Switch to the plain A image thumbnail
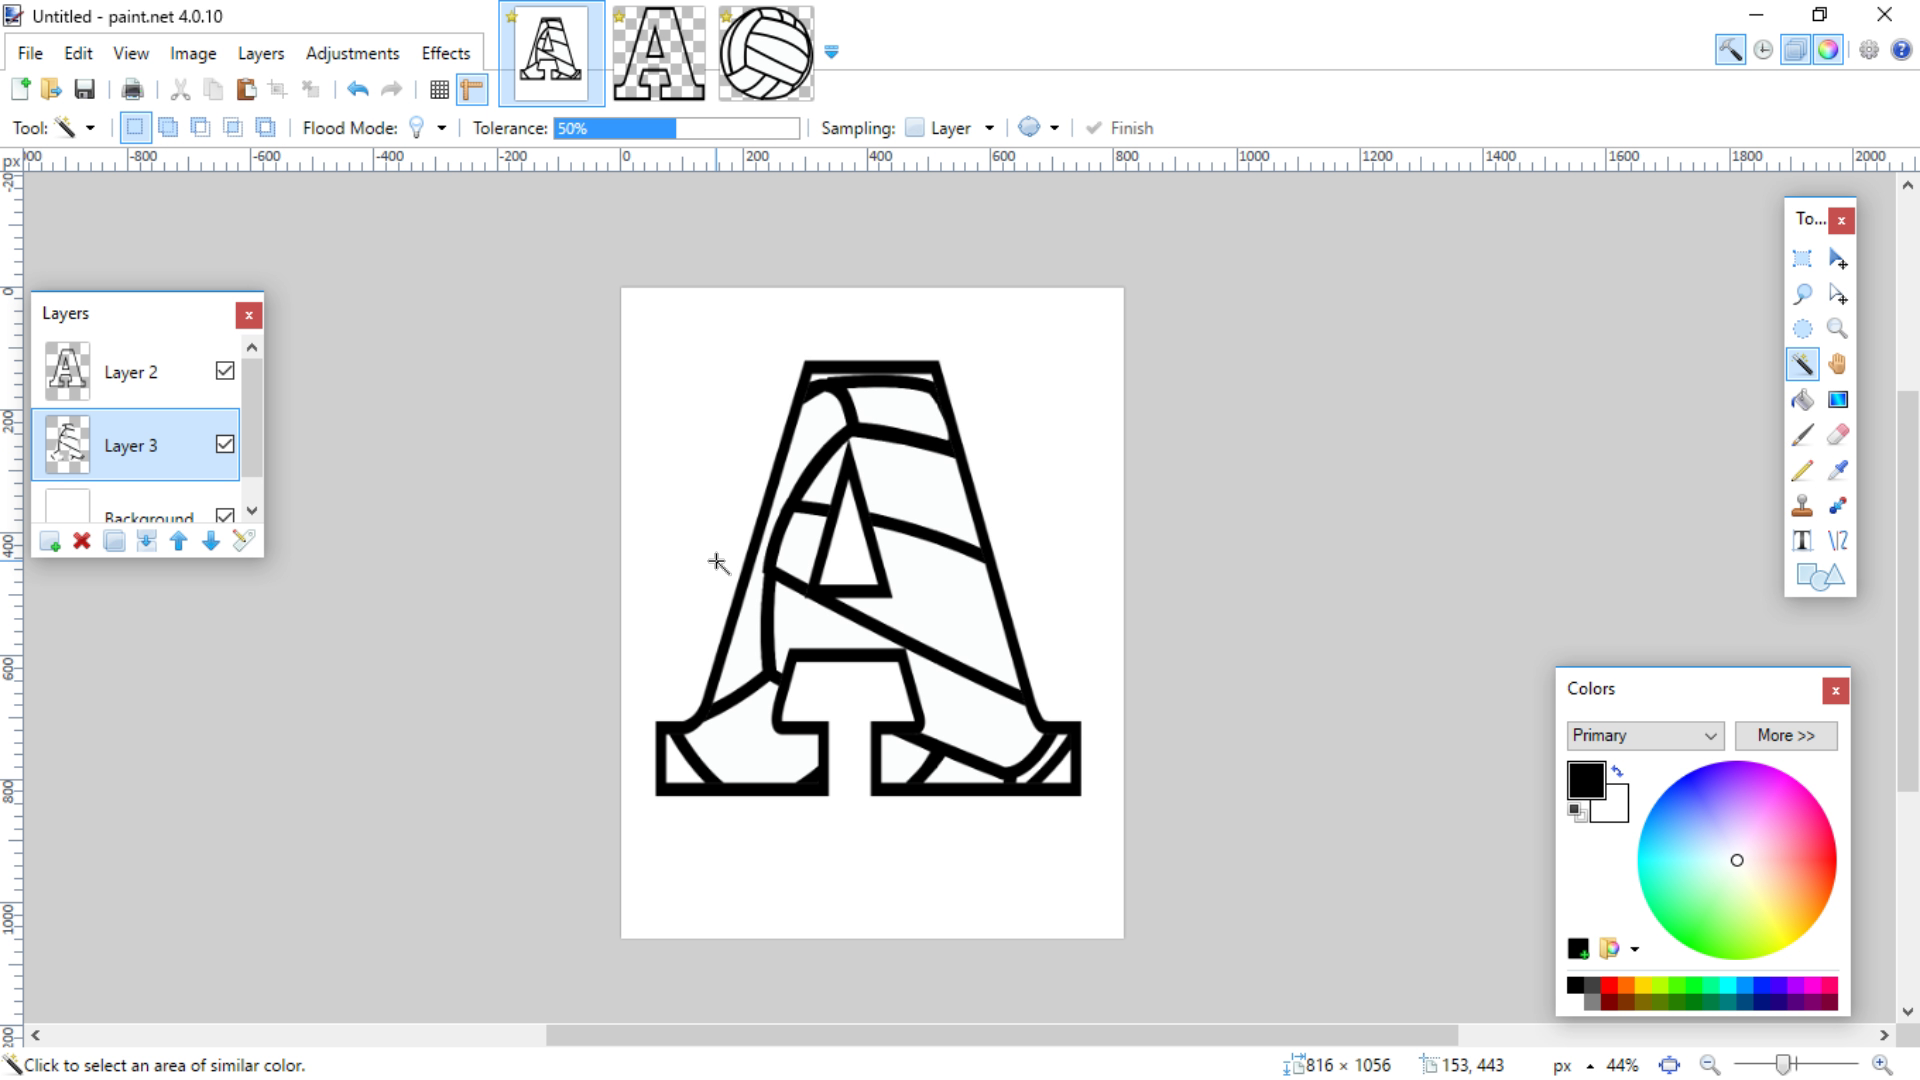 (x=659, y=53)
